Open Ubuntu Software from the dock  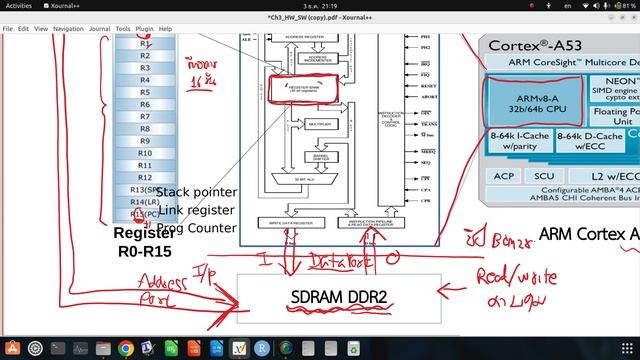pyautogui.click(x=13, y=348)
